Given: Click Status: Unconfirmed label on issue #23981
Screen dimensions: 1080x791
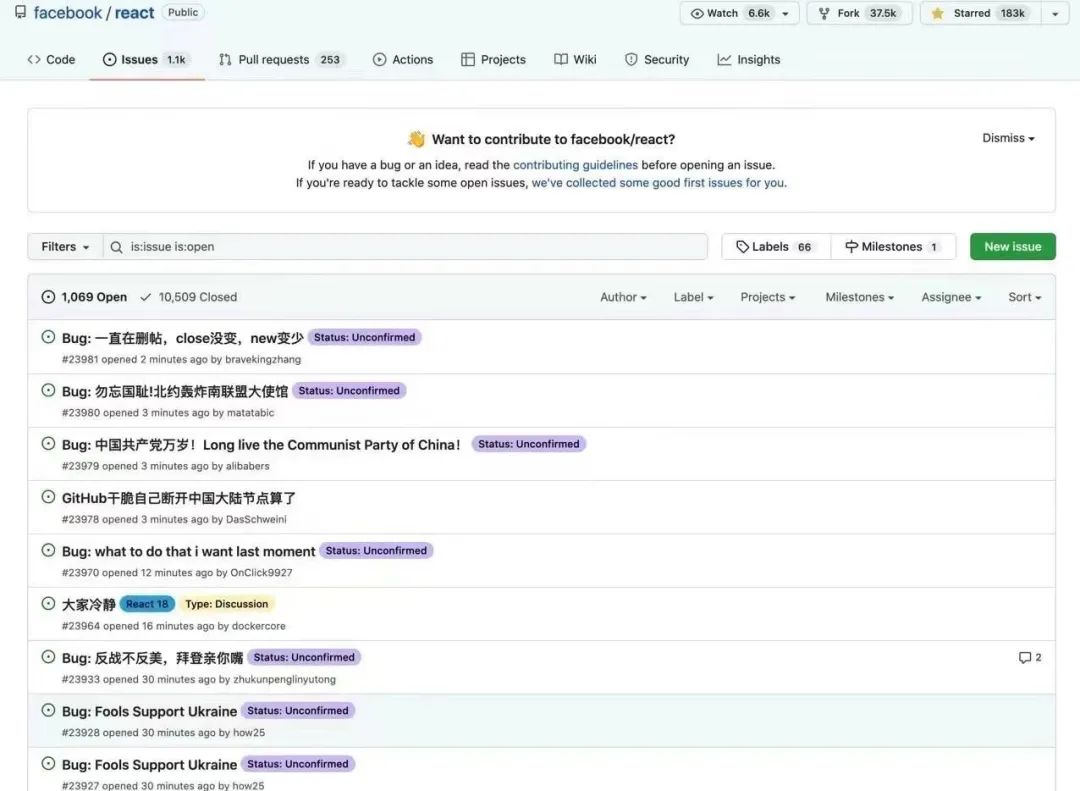Looking at the screenshot, I should coord(364,337).
